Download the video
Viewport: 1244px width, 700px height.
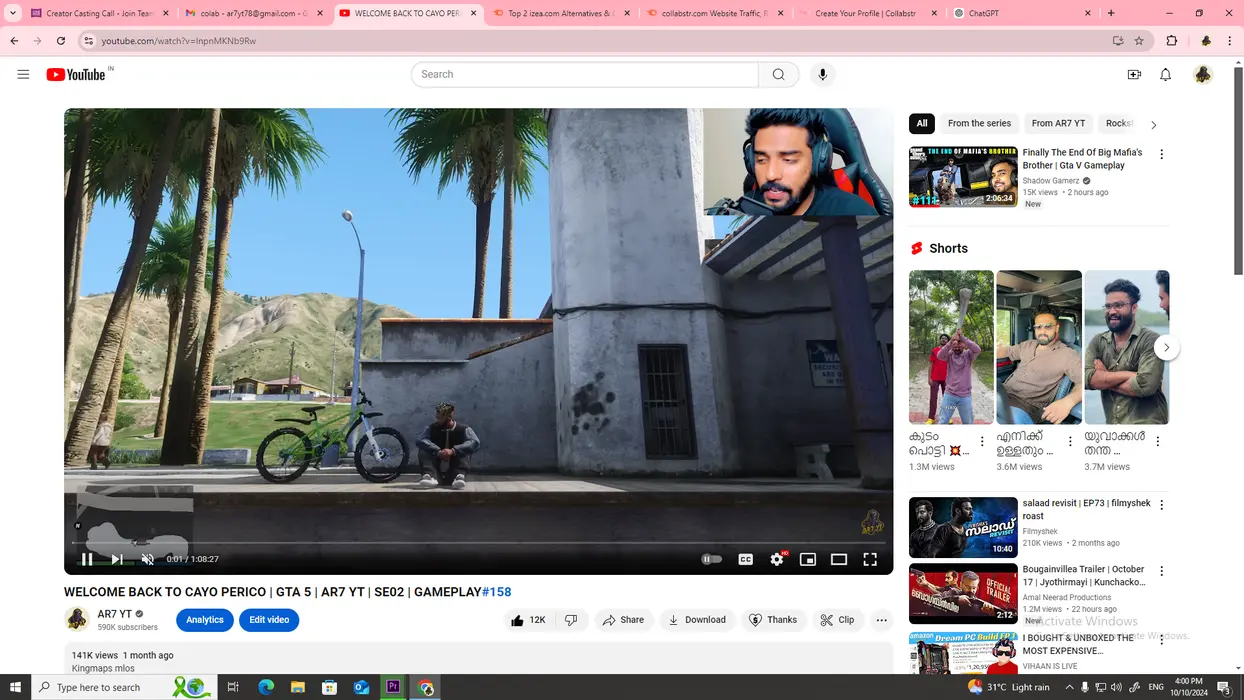[x=697, y=620]
